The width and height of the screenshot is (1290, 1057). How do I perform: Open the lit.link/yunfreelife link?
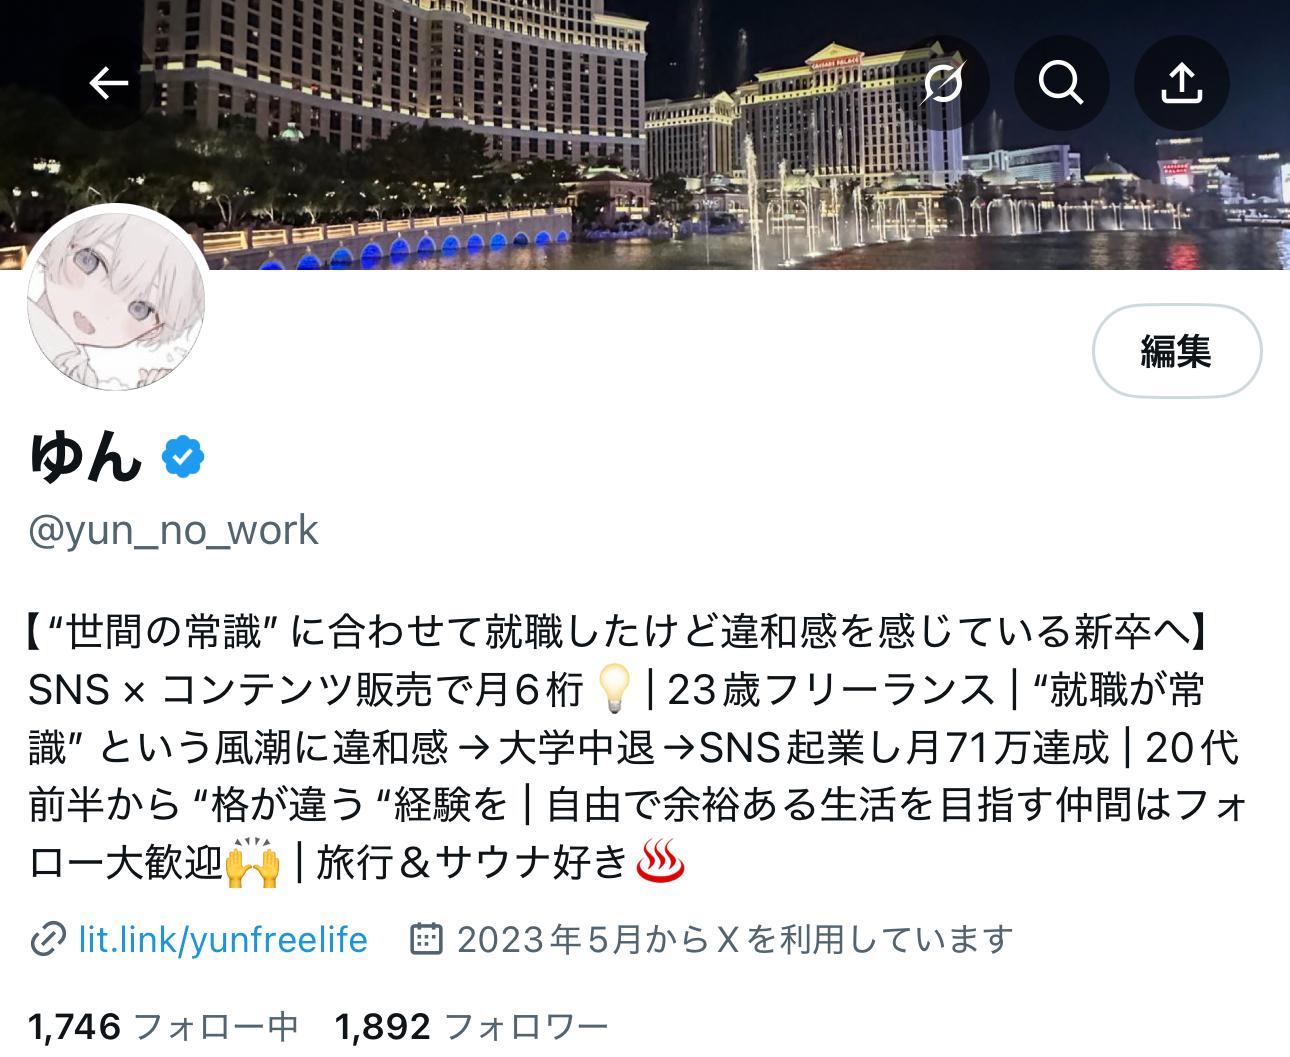point(223,940)
